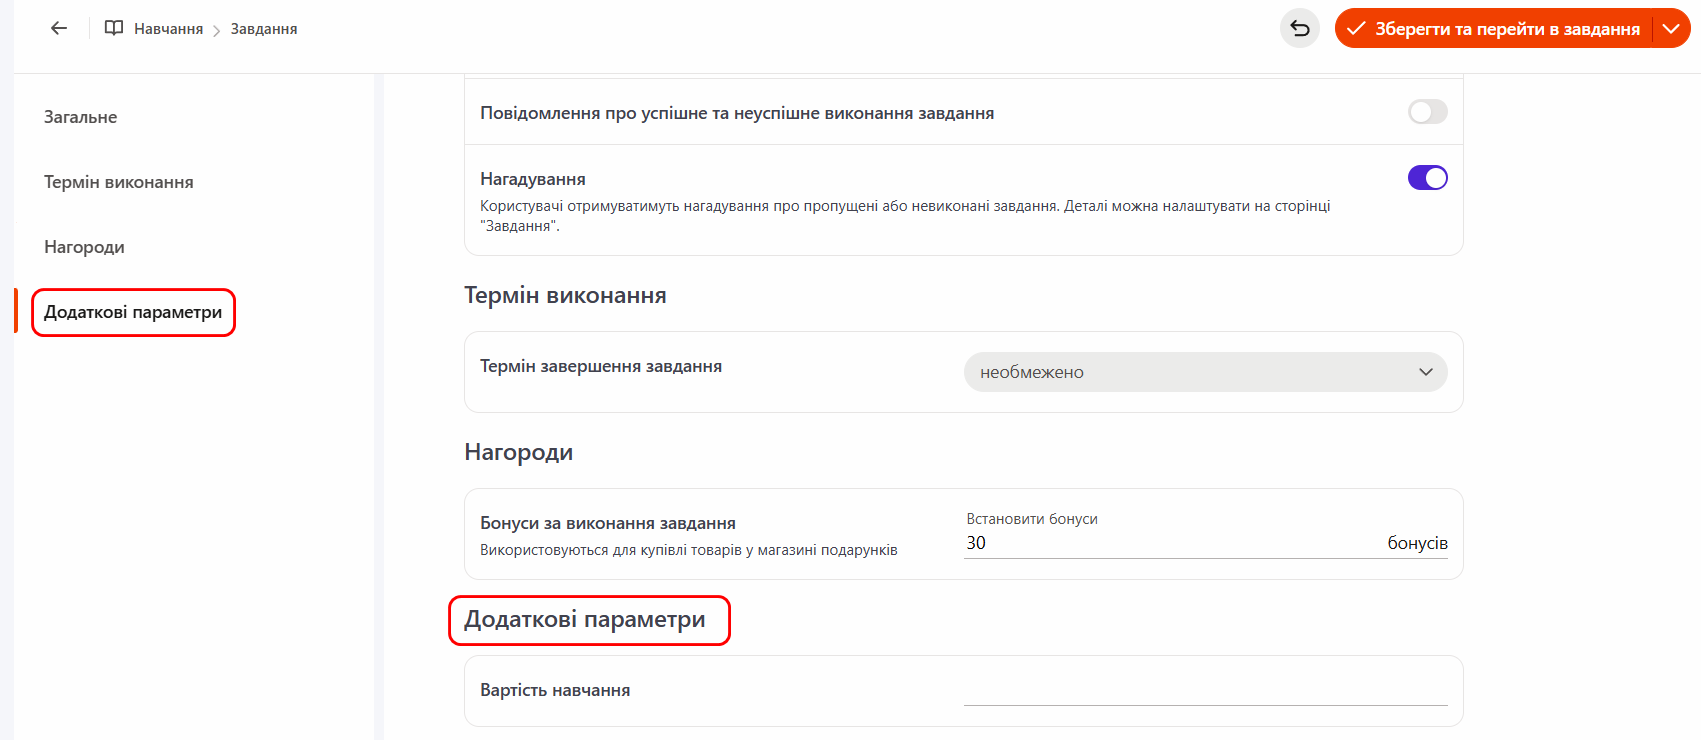
Task: Click the book icon in breadcrumb
Action: [x=114, y=29]
